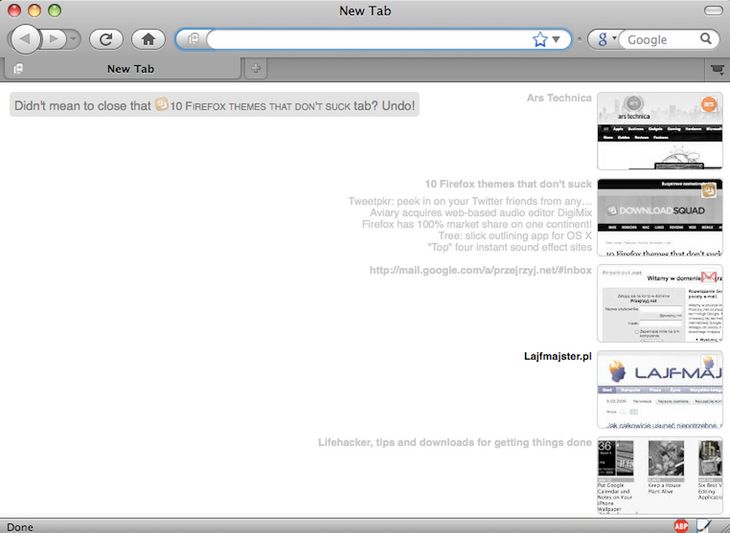The height and width of the screenshot is (533, 730).
Task: Open the list all tabs button
Action: [x=717, y=69]
